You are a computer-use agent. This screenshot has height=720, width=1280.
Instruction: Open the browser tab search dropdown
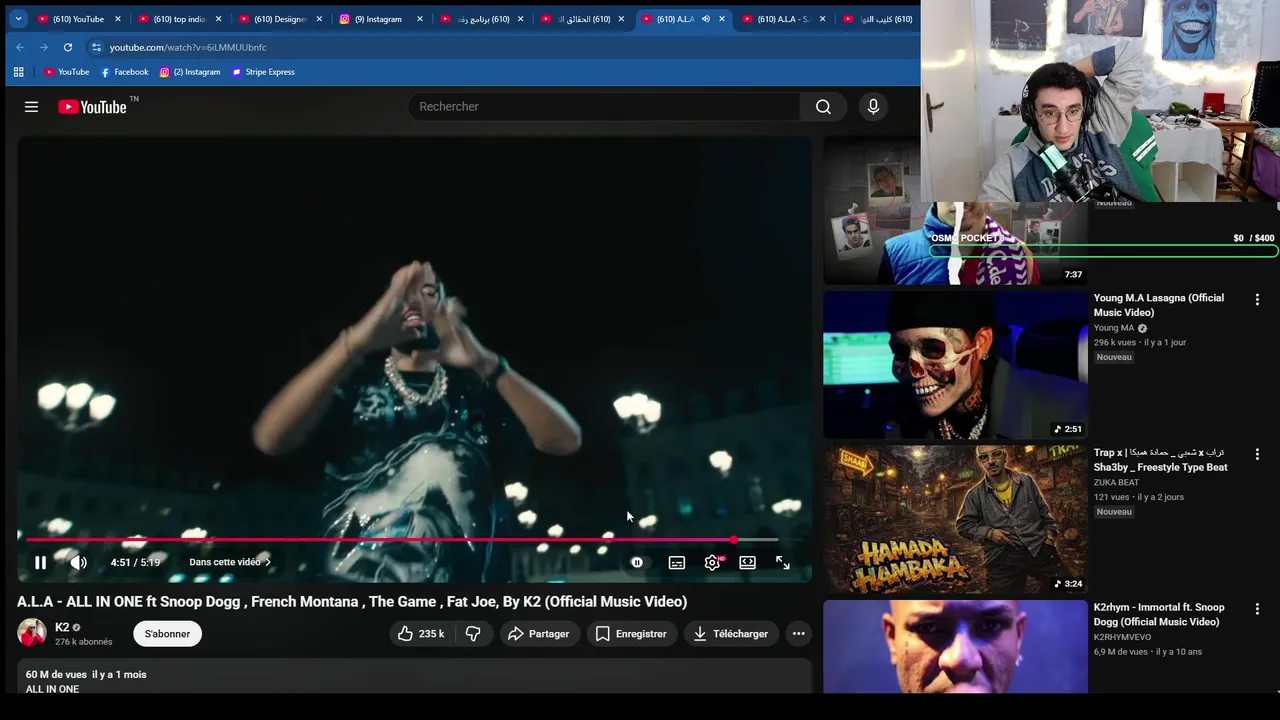pyautogui.click(x=18, y=19)
